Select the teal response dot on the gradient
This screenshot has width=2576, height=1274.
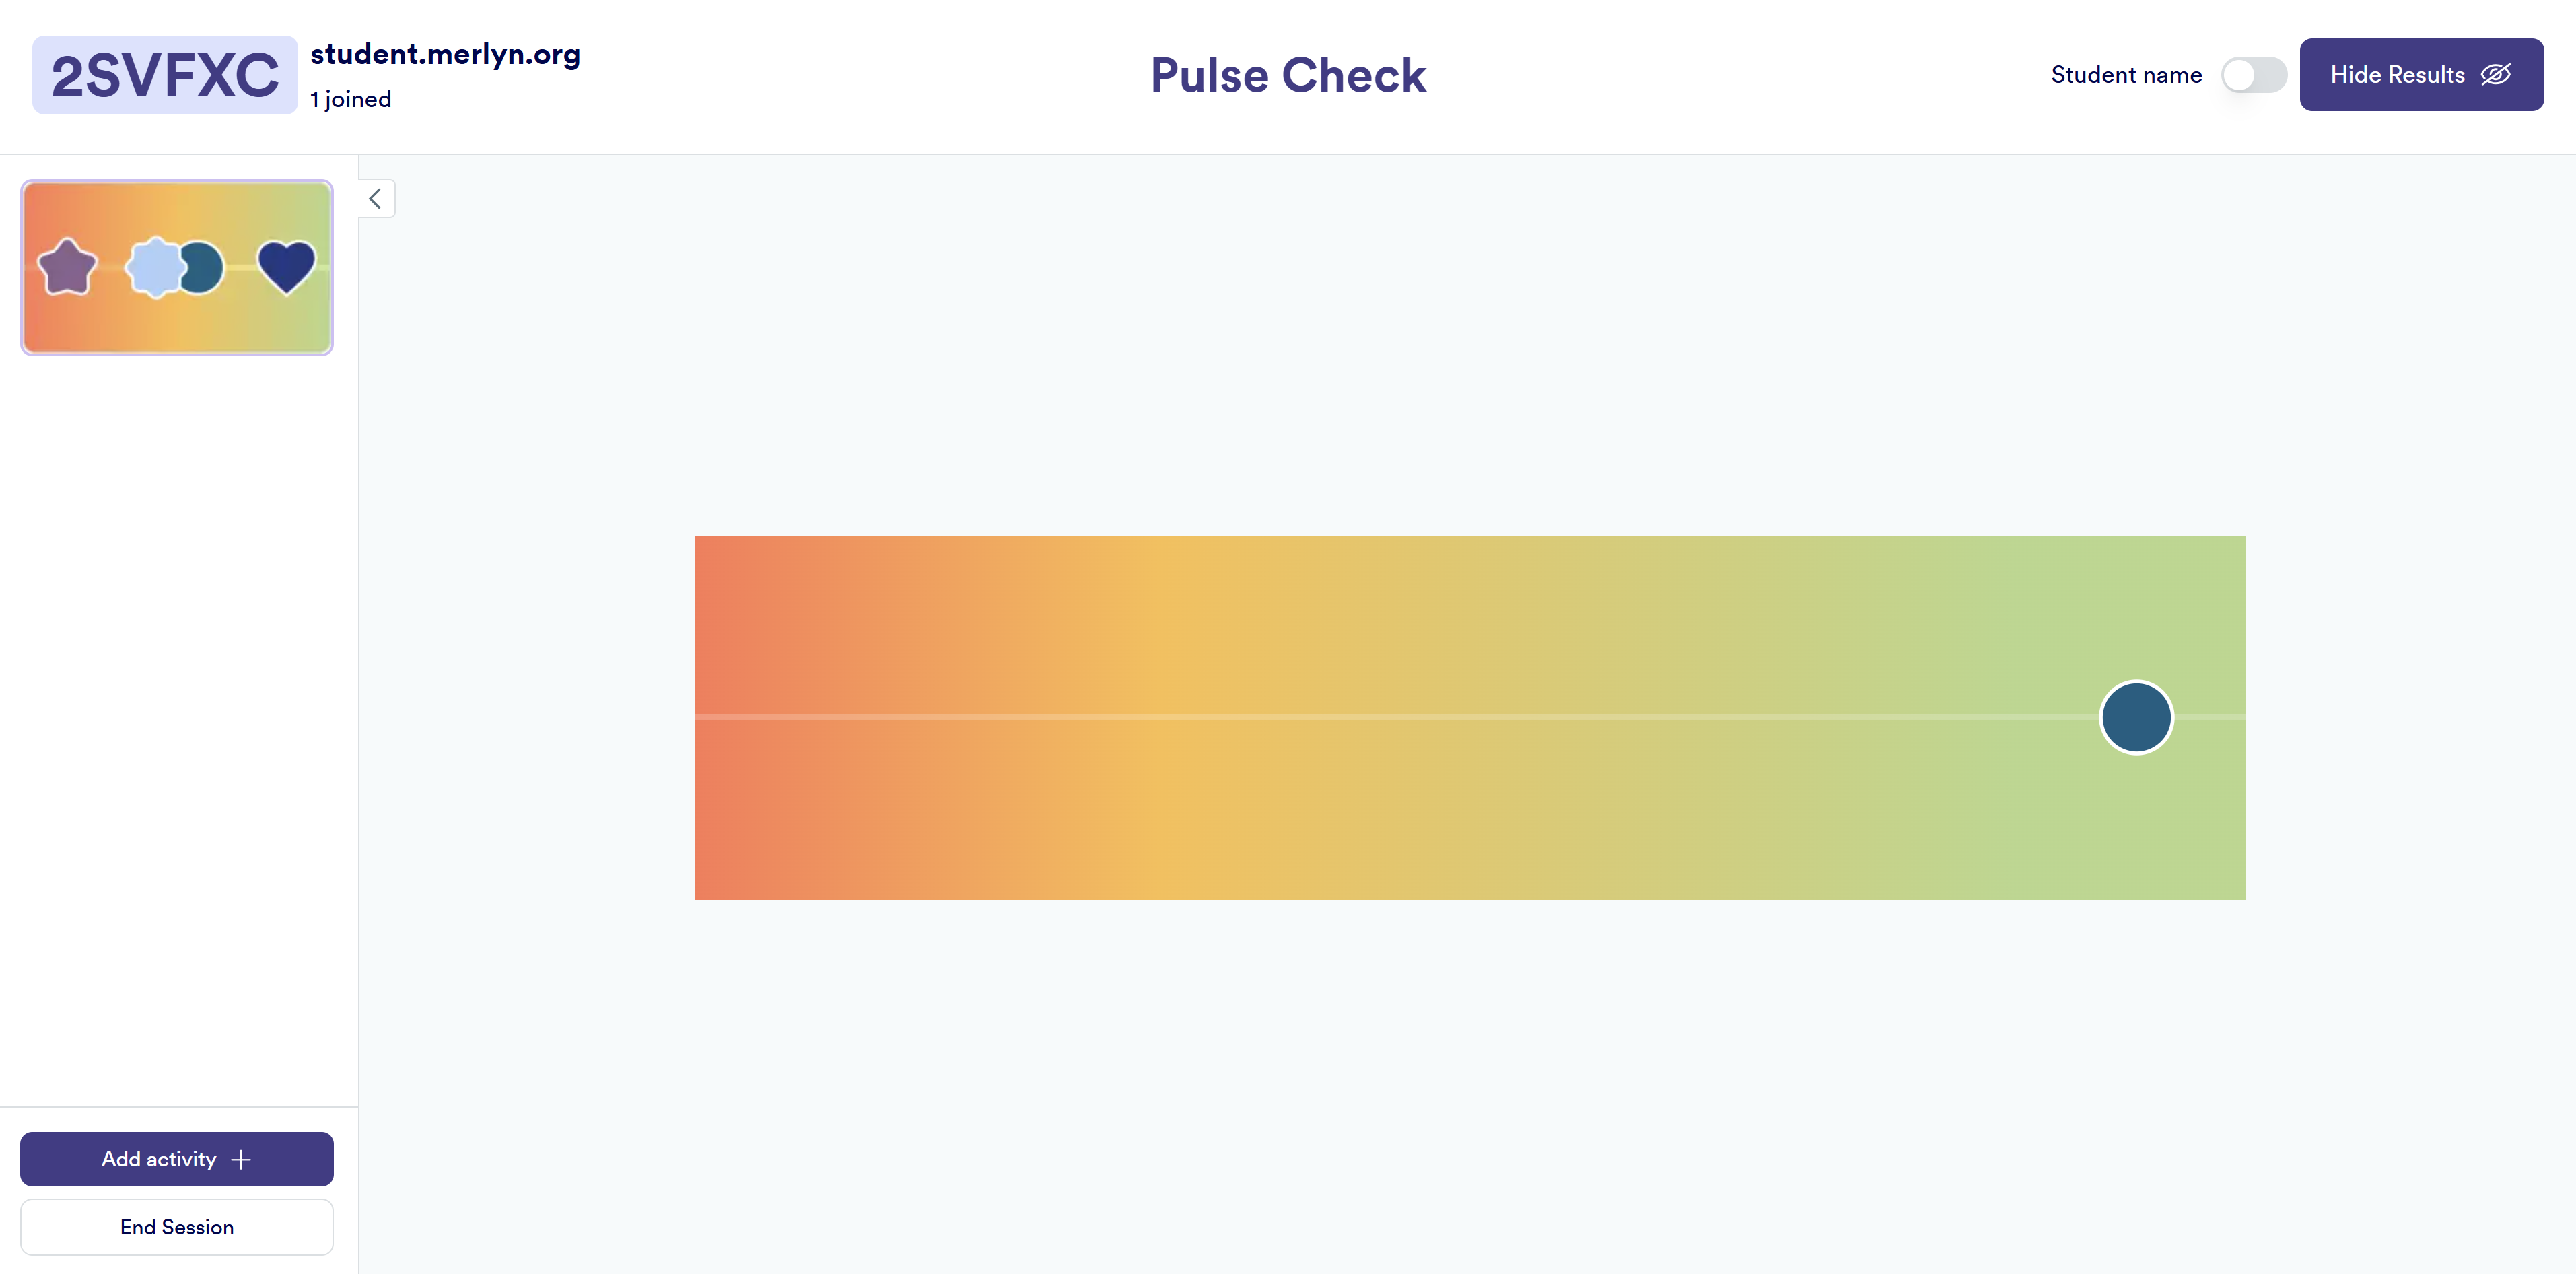2136,717
